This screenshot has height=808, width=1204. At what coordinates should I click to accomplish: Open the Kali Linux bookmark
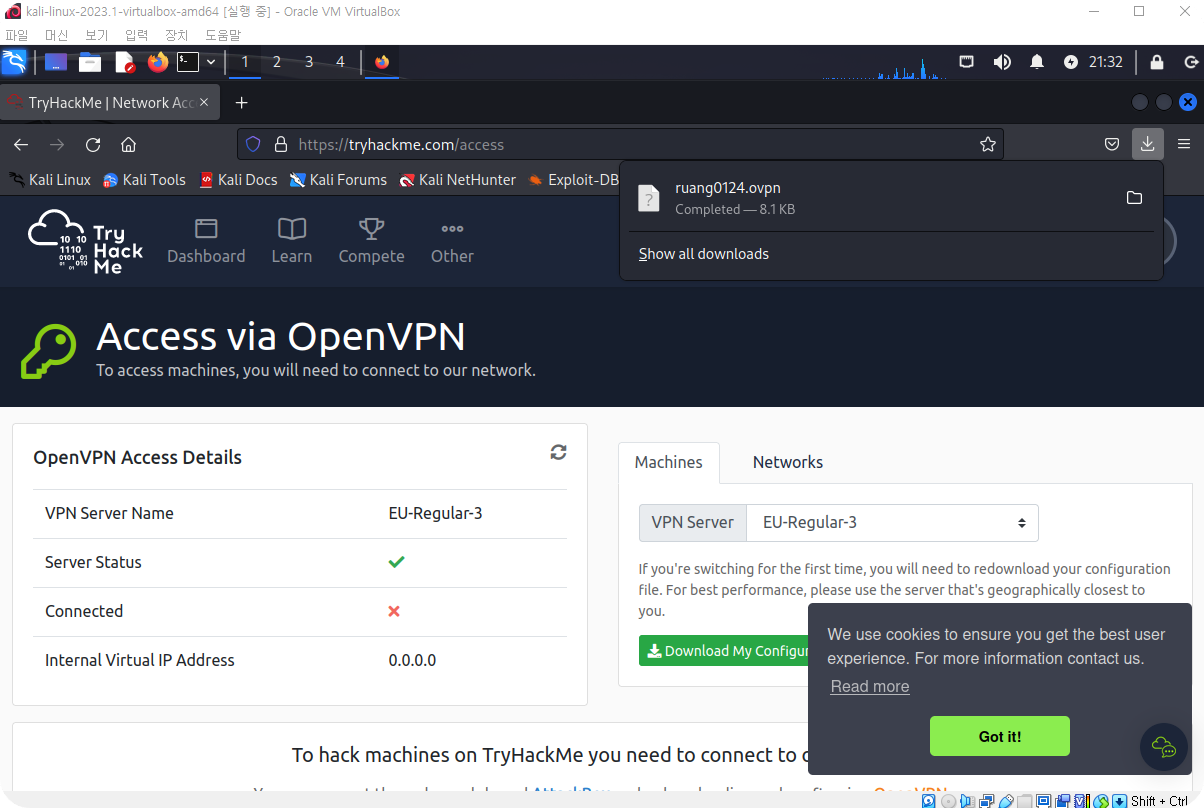50,180
